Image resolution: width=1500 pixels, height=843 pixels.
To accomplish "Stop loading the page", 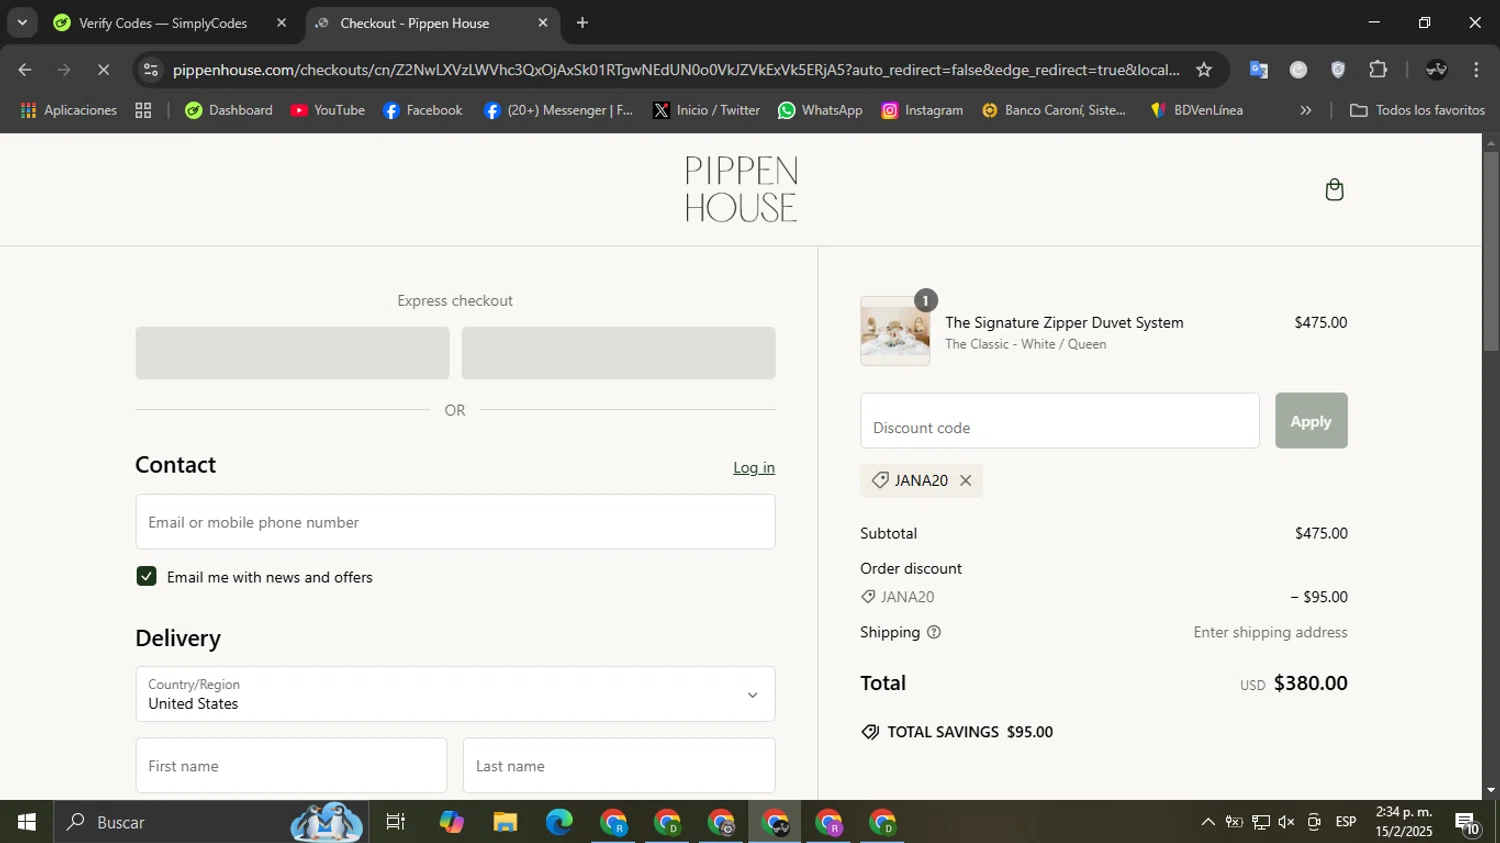I will coord(103,70).
